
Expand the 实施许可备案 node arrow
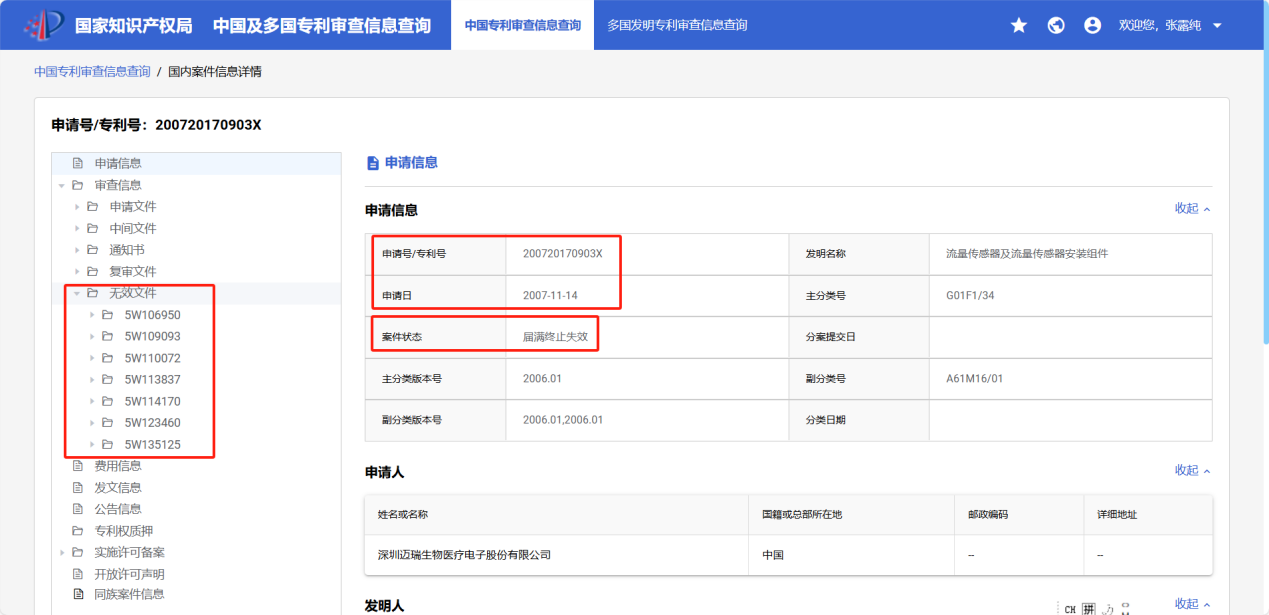(x=62, y=552)
